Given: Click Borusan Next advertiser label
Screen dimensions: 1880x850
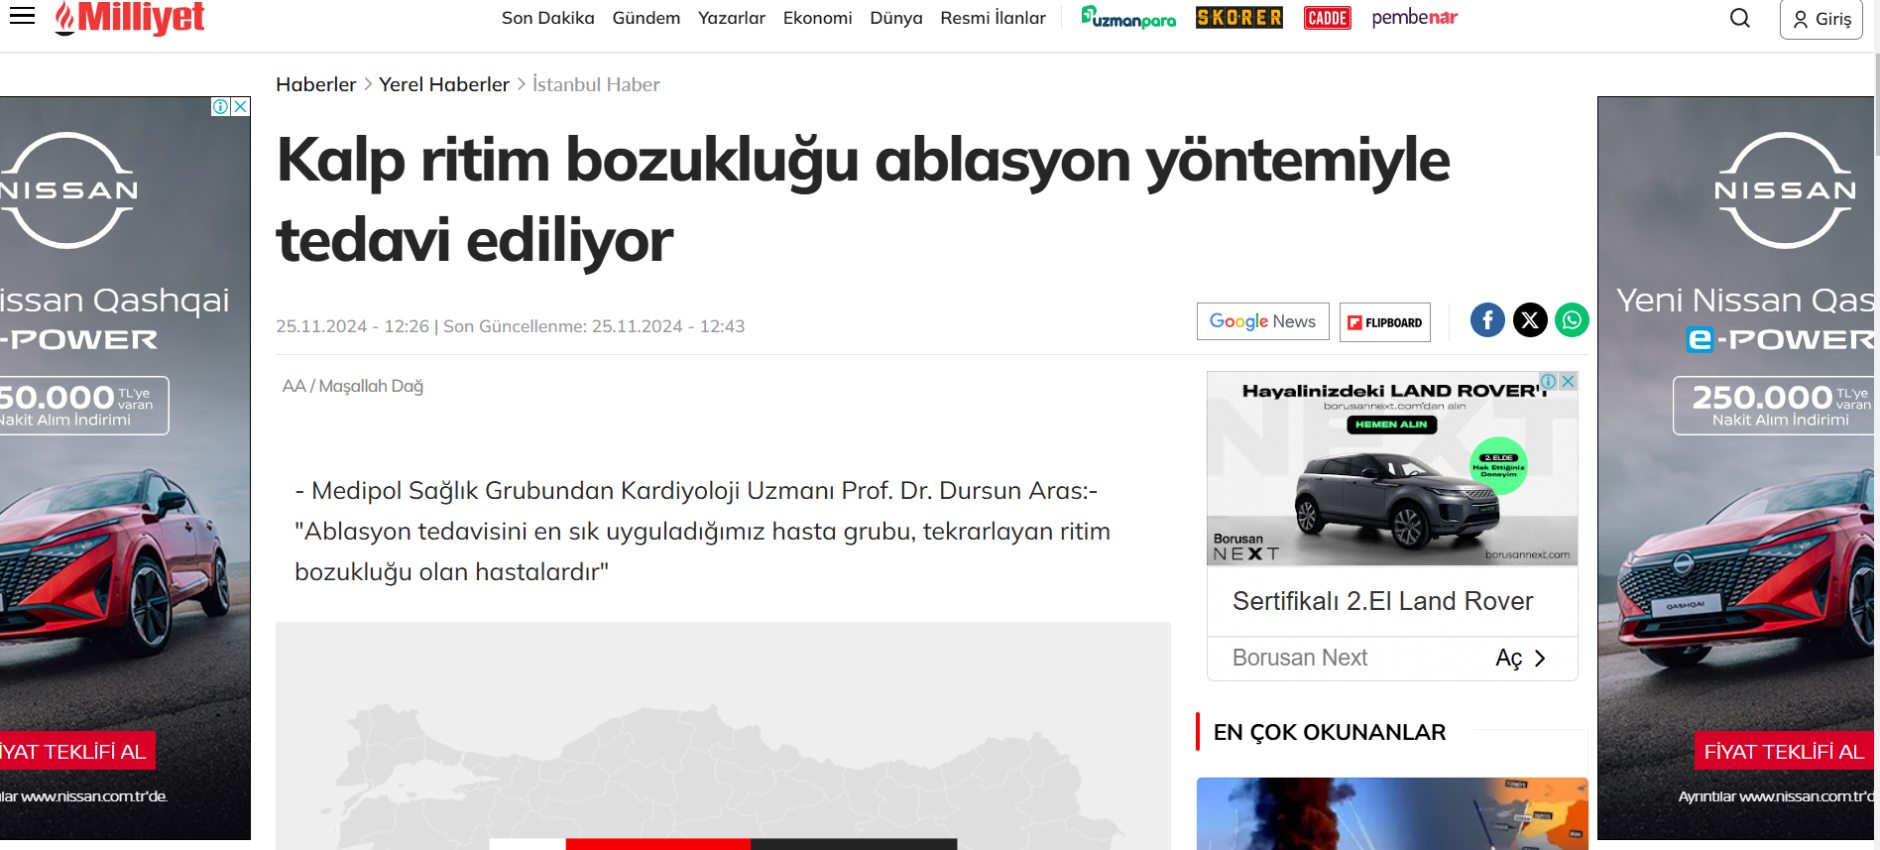Looking at the screenshot, I should coord(1299,658).
